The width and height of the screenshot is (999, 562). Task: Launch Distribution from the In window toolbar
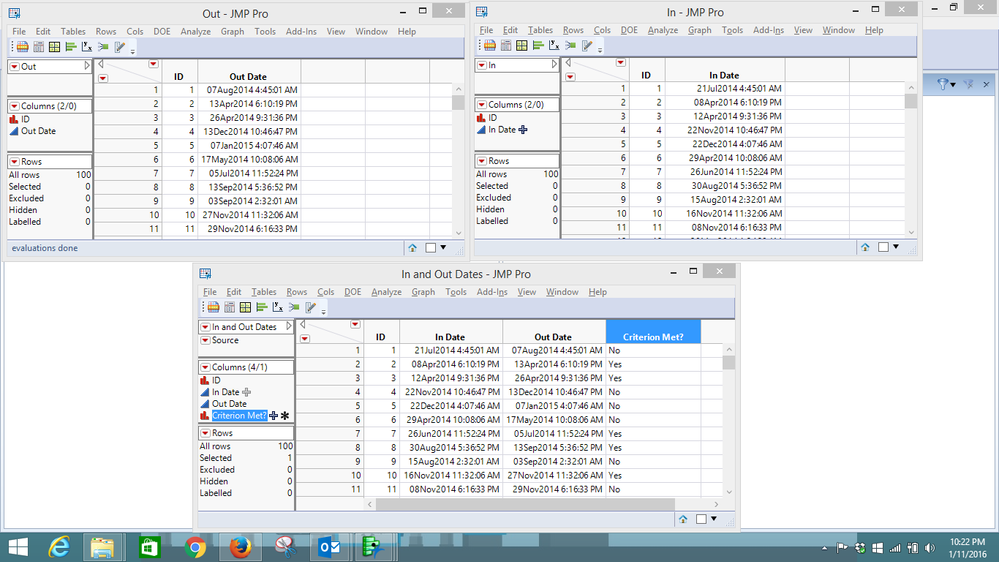[538, 45]
